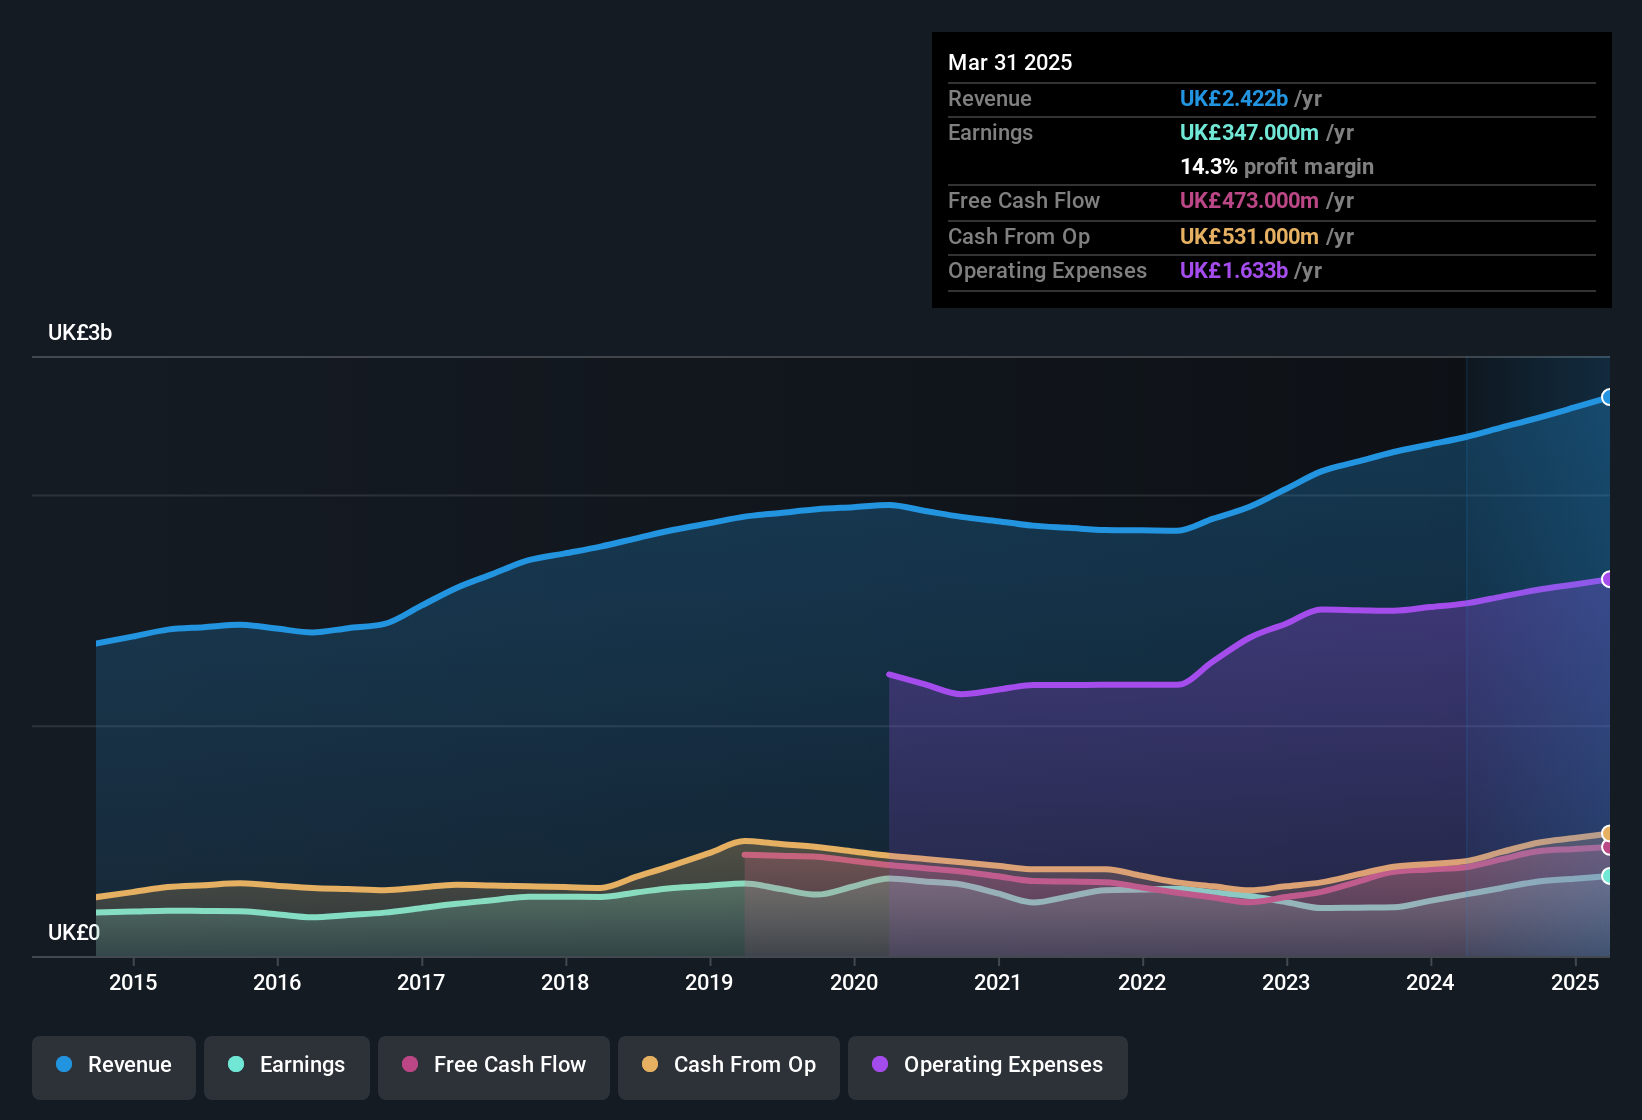Viewport: 1642px width, 1120px height.
Task: Expand the Mar 31 2025 tooltip panel
Action: coord(1009,62)
